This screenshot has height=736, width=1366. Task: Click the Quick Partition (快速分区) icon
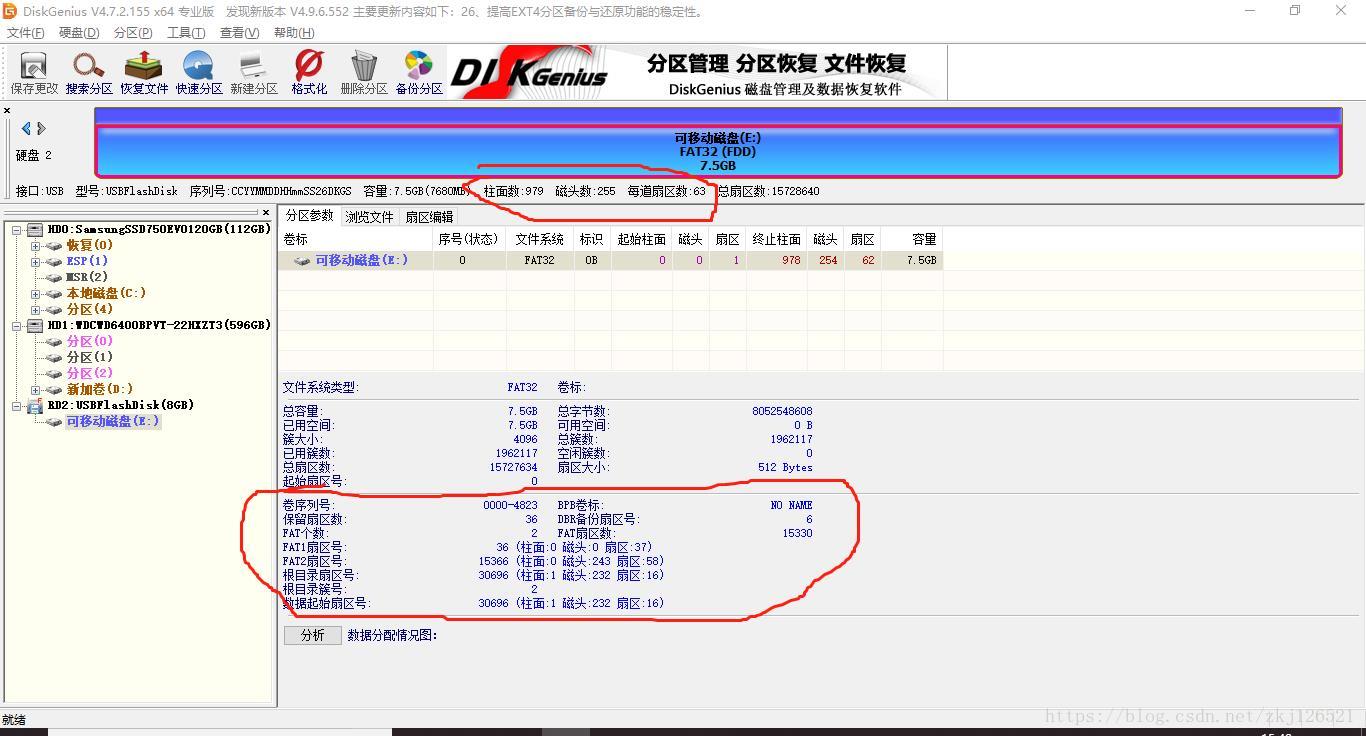[x=199, y=73]
